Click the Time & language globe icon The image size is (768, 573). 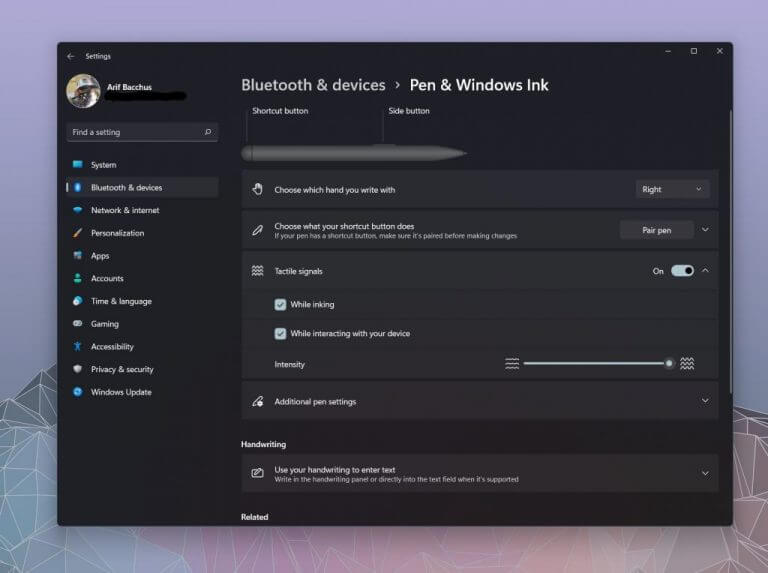point(77,301)
